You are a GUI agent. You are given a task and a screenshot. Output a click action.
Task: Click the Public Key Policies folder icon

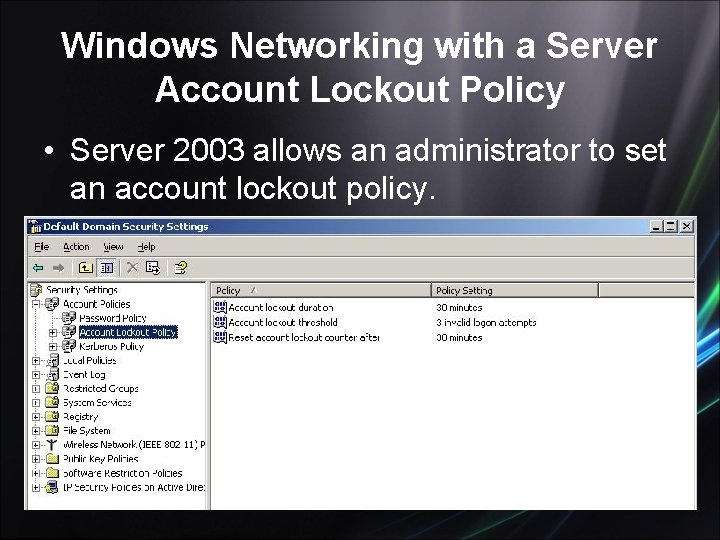pos(52,458)
